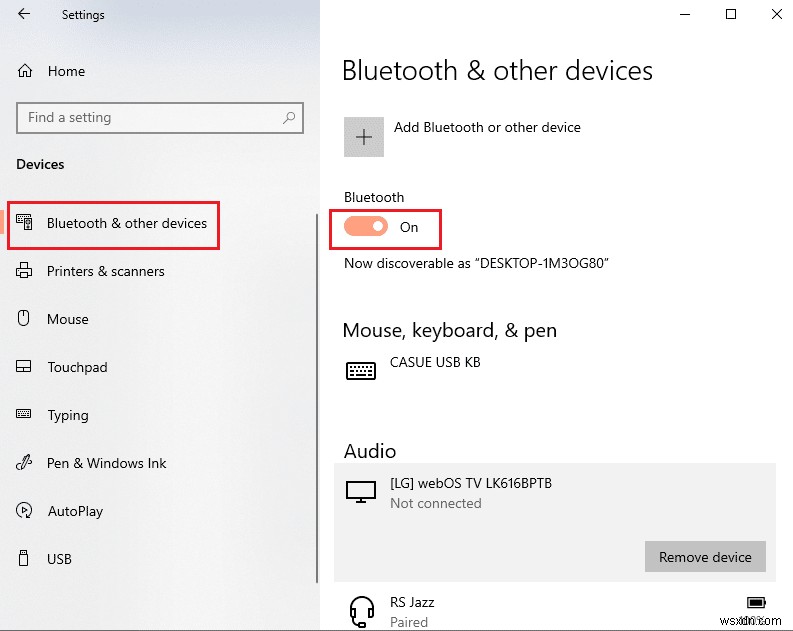Click the Touchpad icon in sidebar
The height and width of the screenshot is (631, 793).
coord(26,367)
